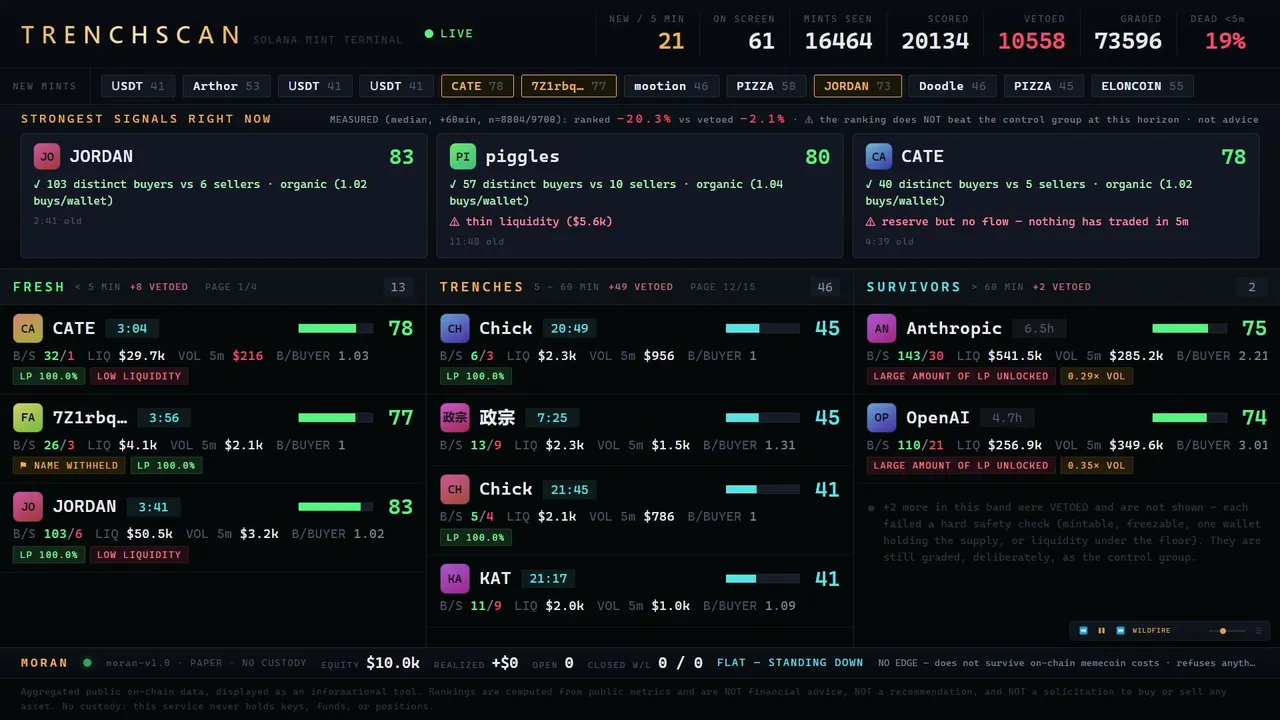Click the score bar on Anthropic row
The width and height of the screenshot is (1280, 720).
(x=1189, y=328)
